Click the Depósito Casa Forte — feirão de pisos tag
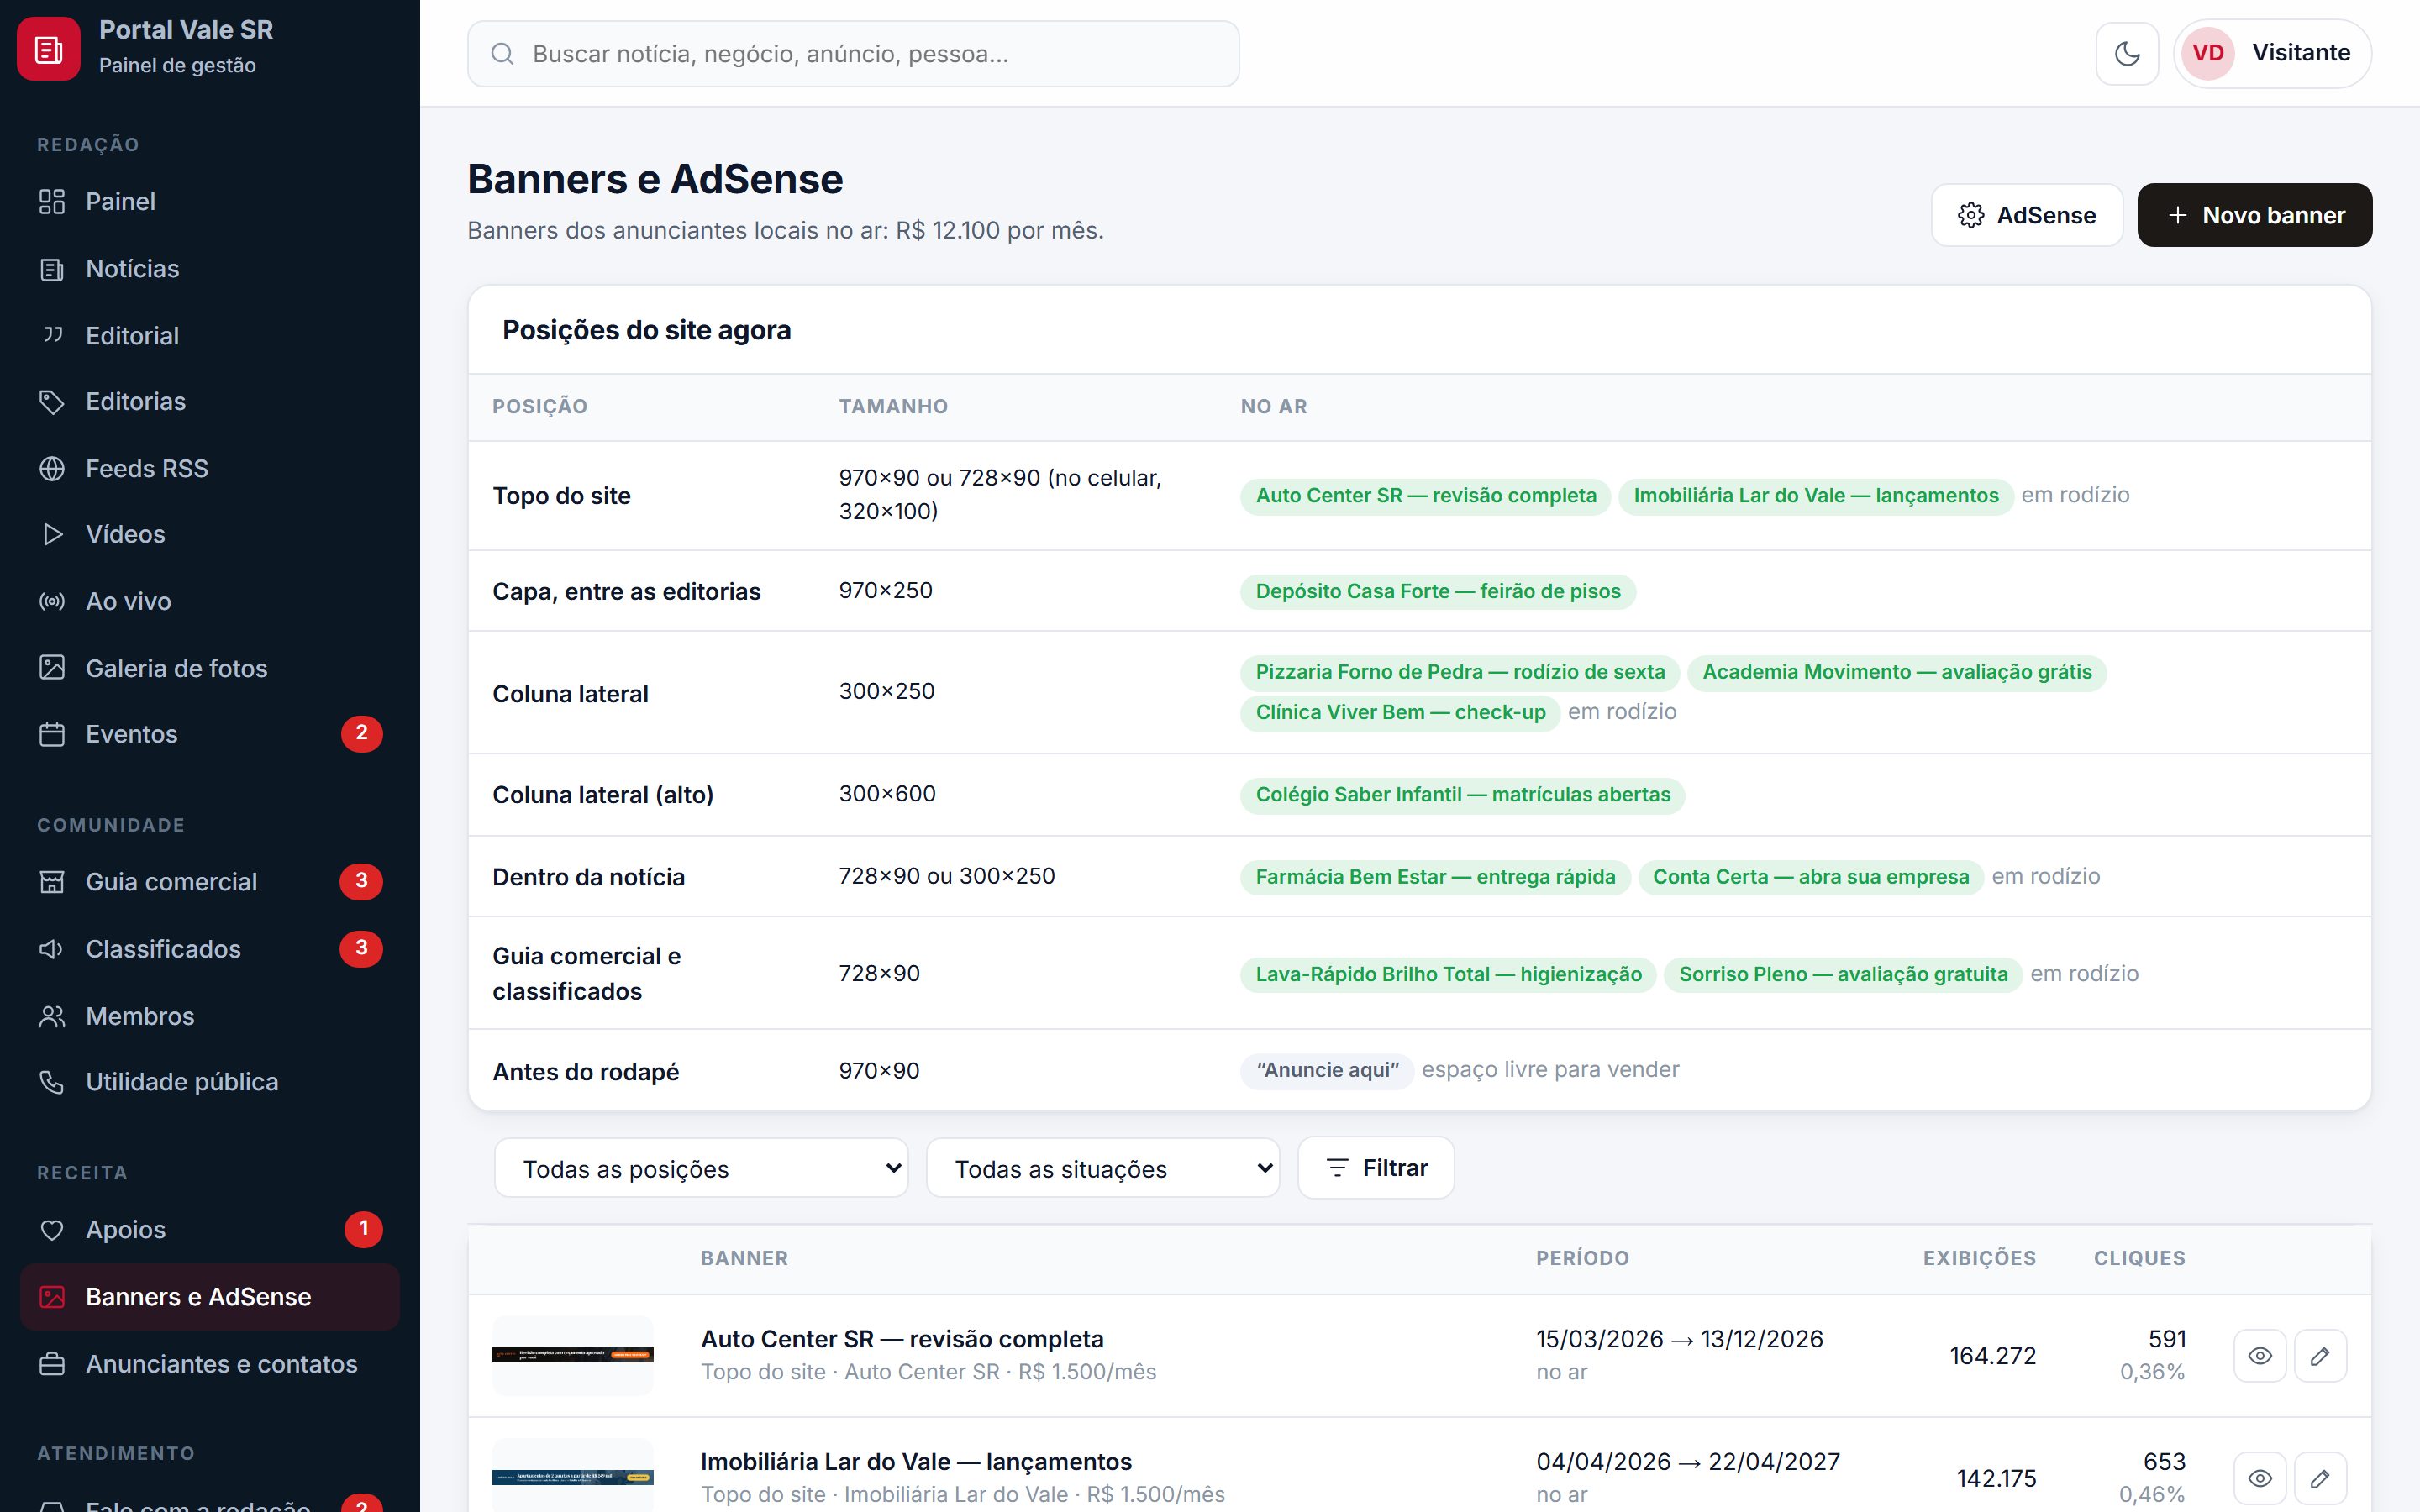The image size is (2420, 1512). [1437, 591]
